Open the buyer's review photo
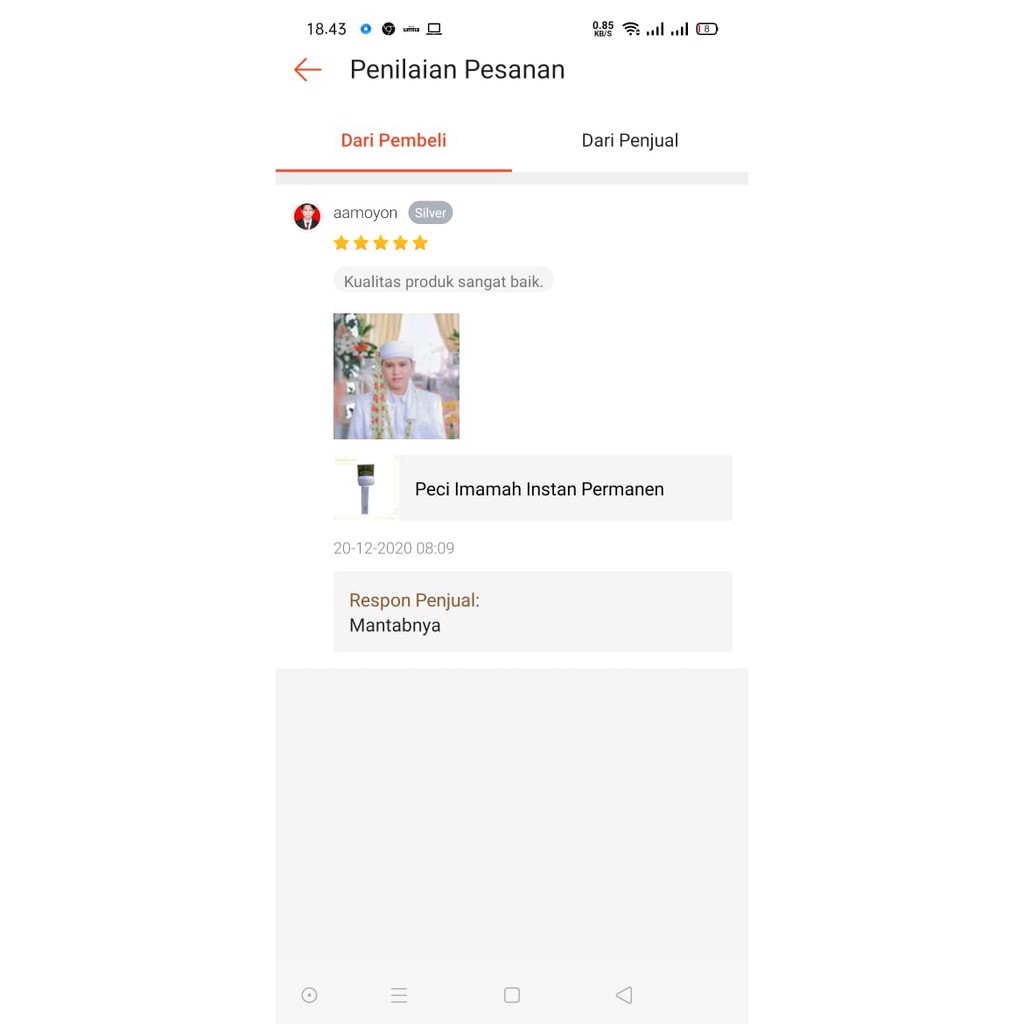This screenshot has width=1024, height=1024. [x=396, y=376]
